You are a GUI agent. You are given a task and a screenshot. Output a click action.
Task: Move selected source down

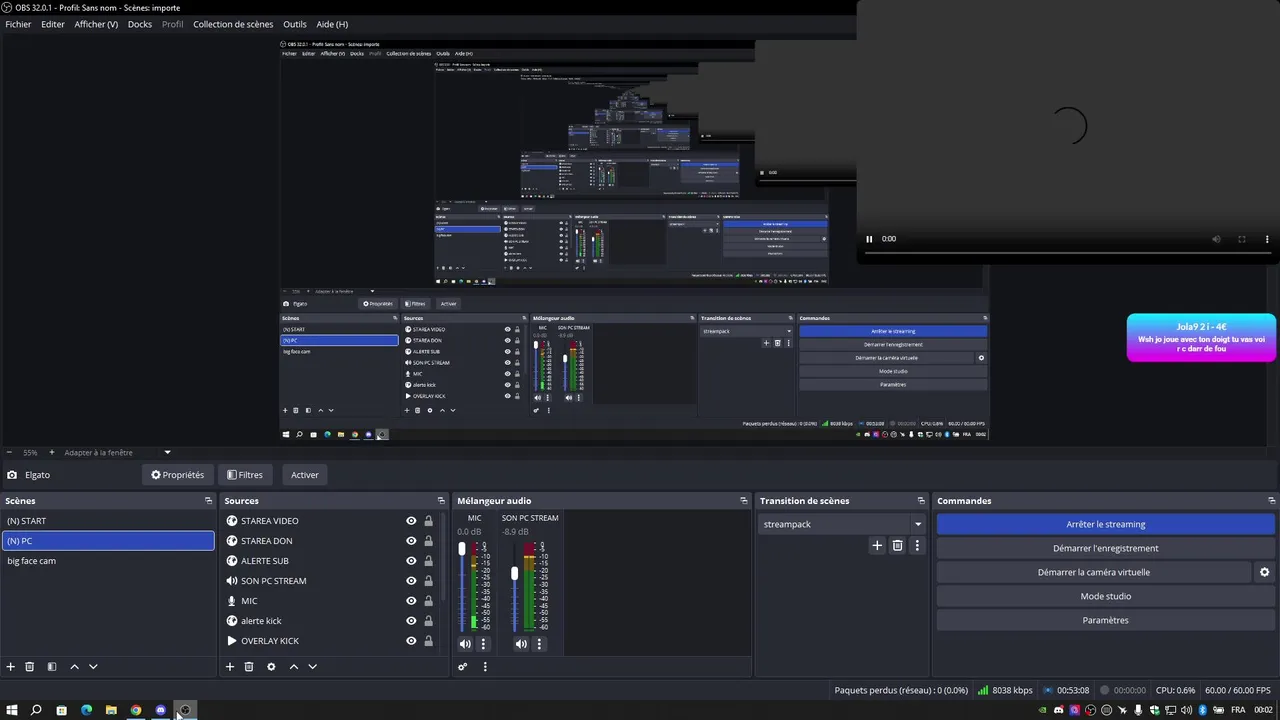pos(313,667)
